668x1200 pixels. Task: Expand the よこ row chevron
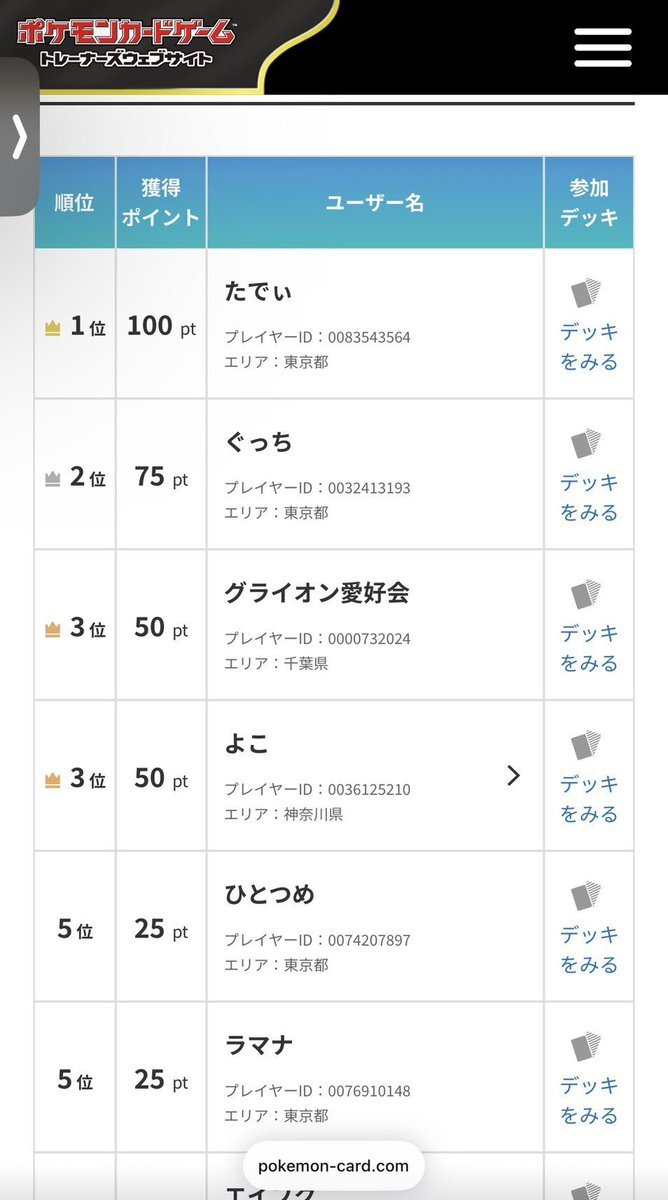point(513,775)
